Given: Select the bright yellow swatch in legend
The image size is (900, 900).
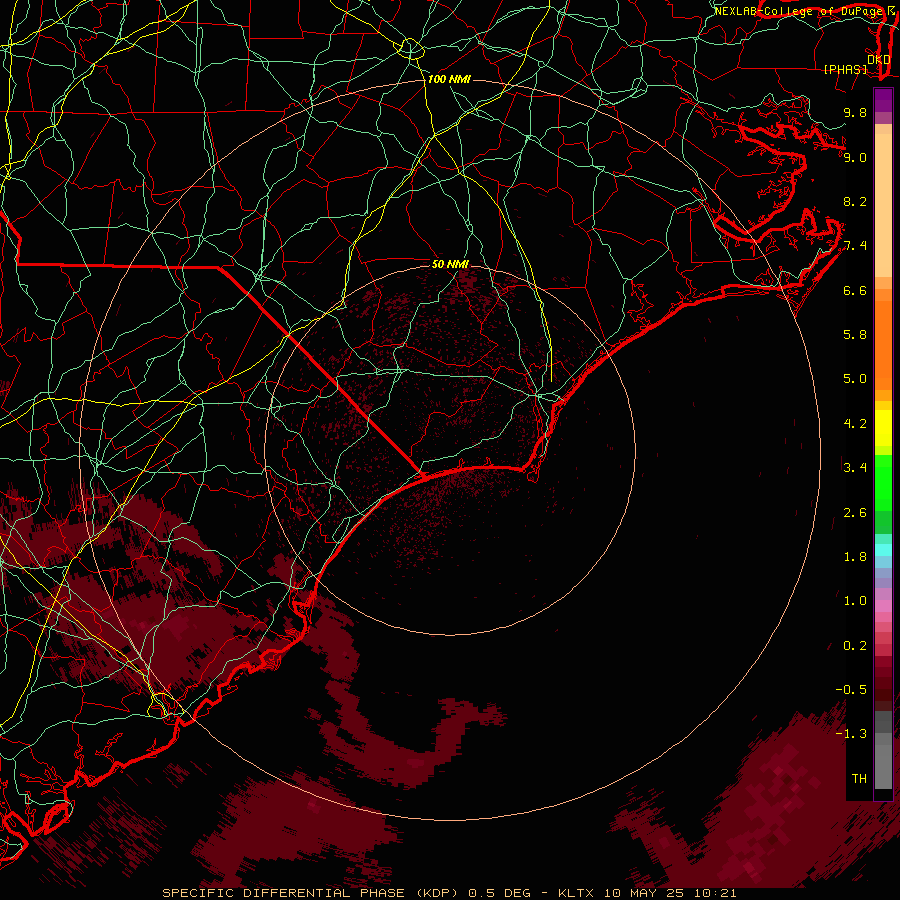Looking at the screenshot, I should [883, 428].
